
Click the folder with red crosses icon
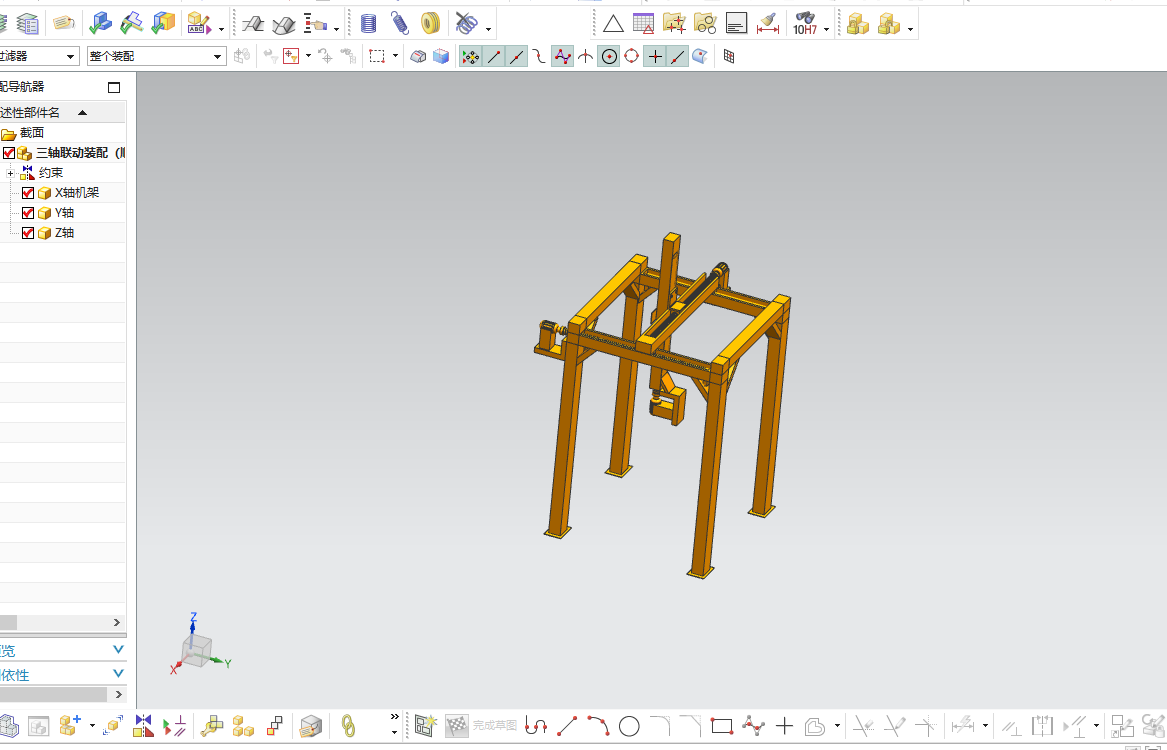674,24
